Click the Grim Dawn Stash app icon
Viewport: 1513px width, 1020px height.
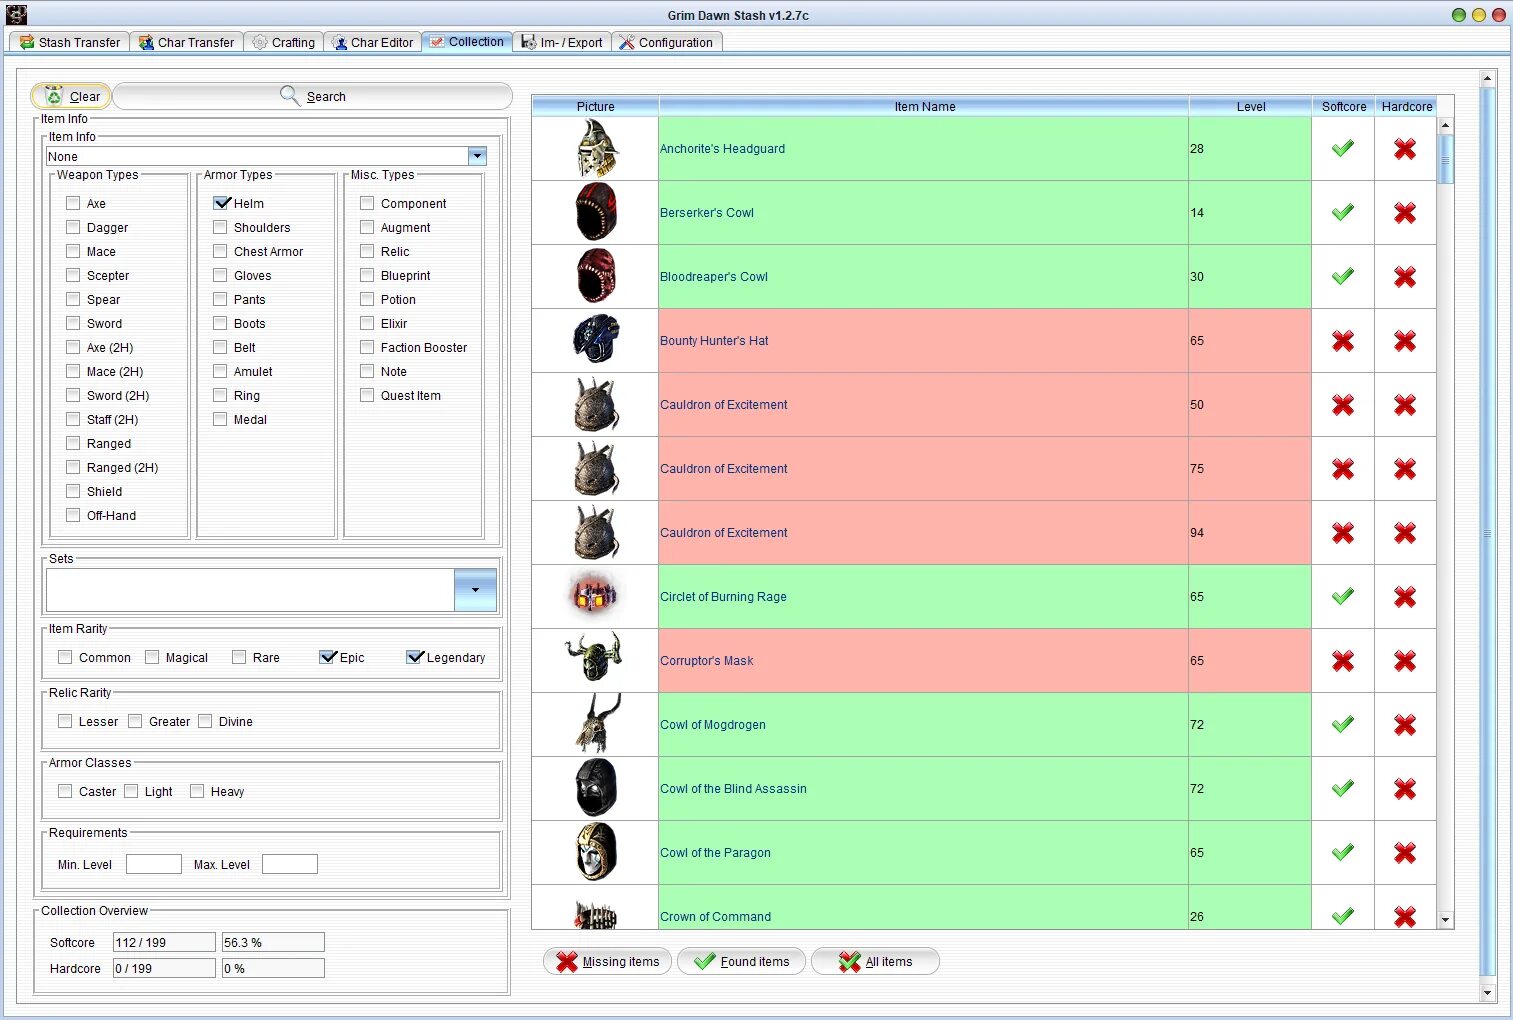coord(17,15)
